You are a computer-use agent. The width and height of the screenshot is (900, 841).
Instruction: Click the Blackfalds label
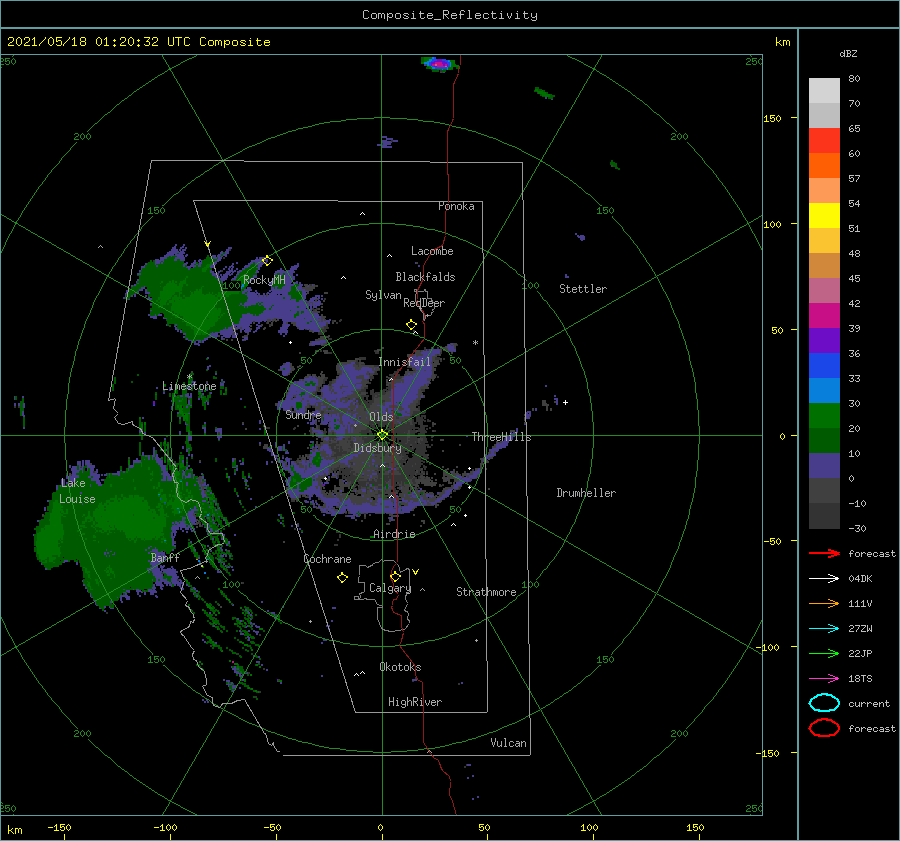click(425, 277)
